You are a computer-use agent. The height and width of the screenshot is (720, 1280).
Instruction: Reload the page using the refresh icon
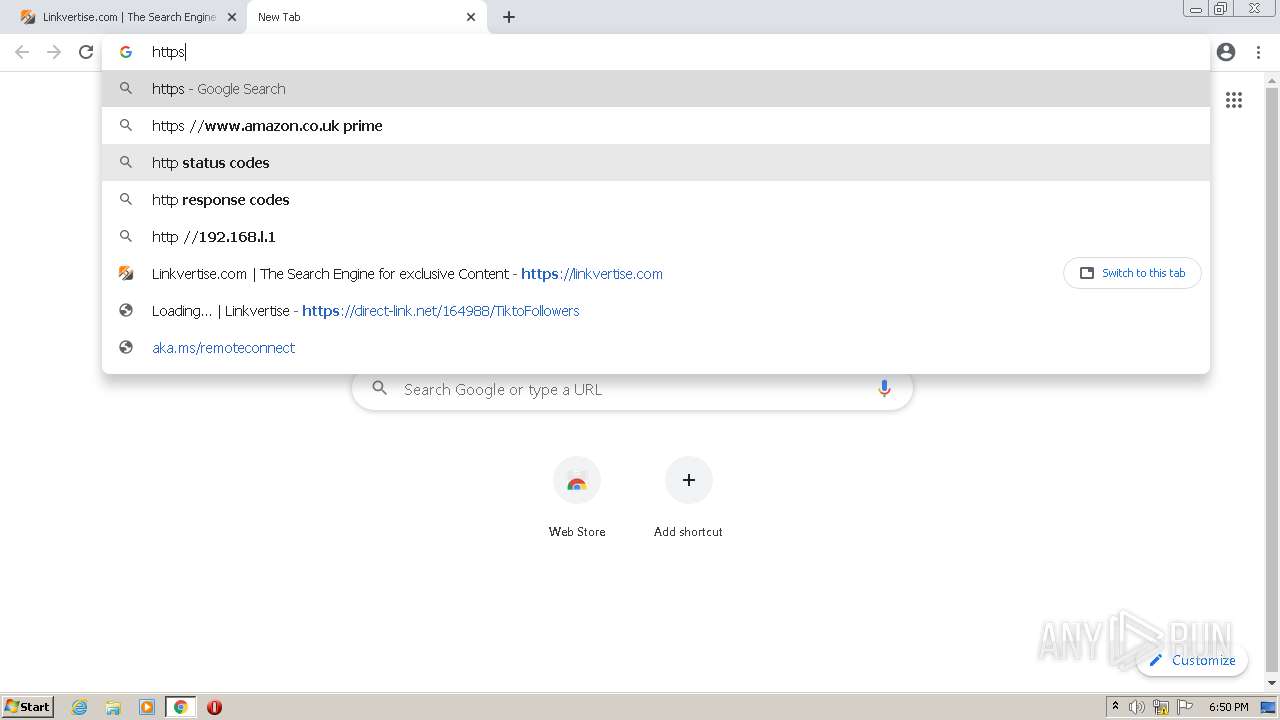pos(86,52)
